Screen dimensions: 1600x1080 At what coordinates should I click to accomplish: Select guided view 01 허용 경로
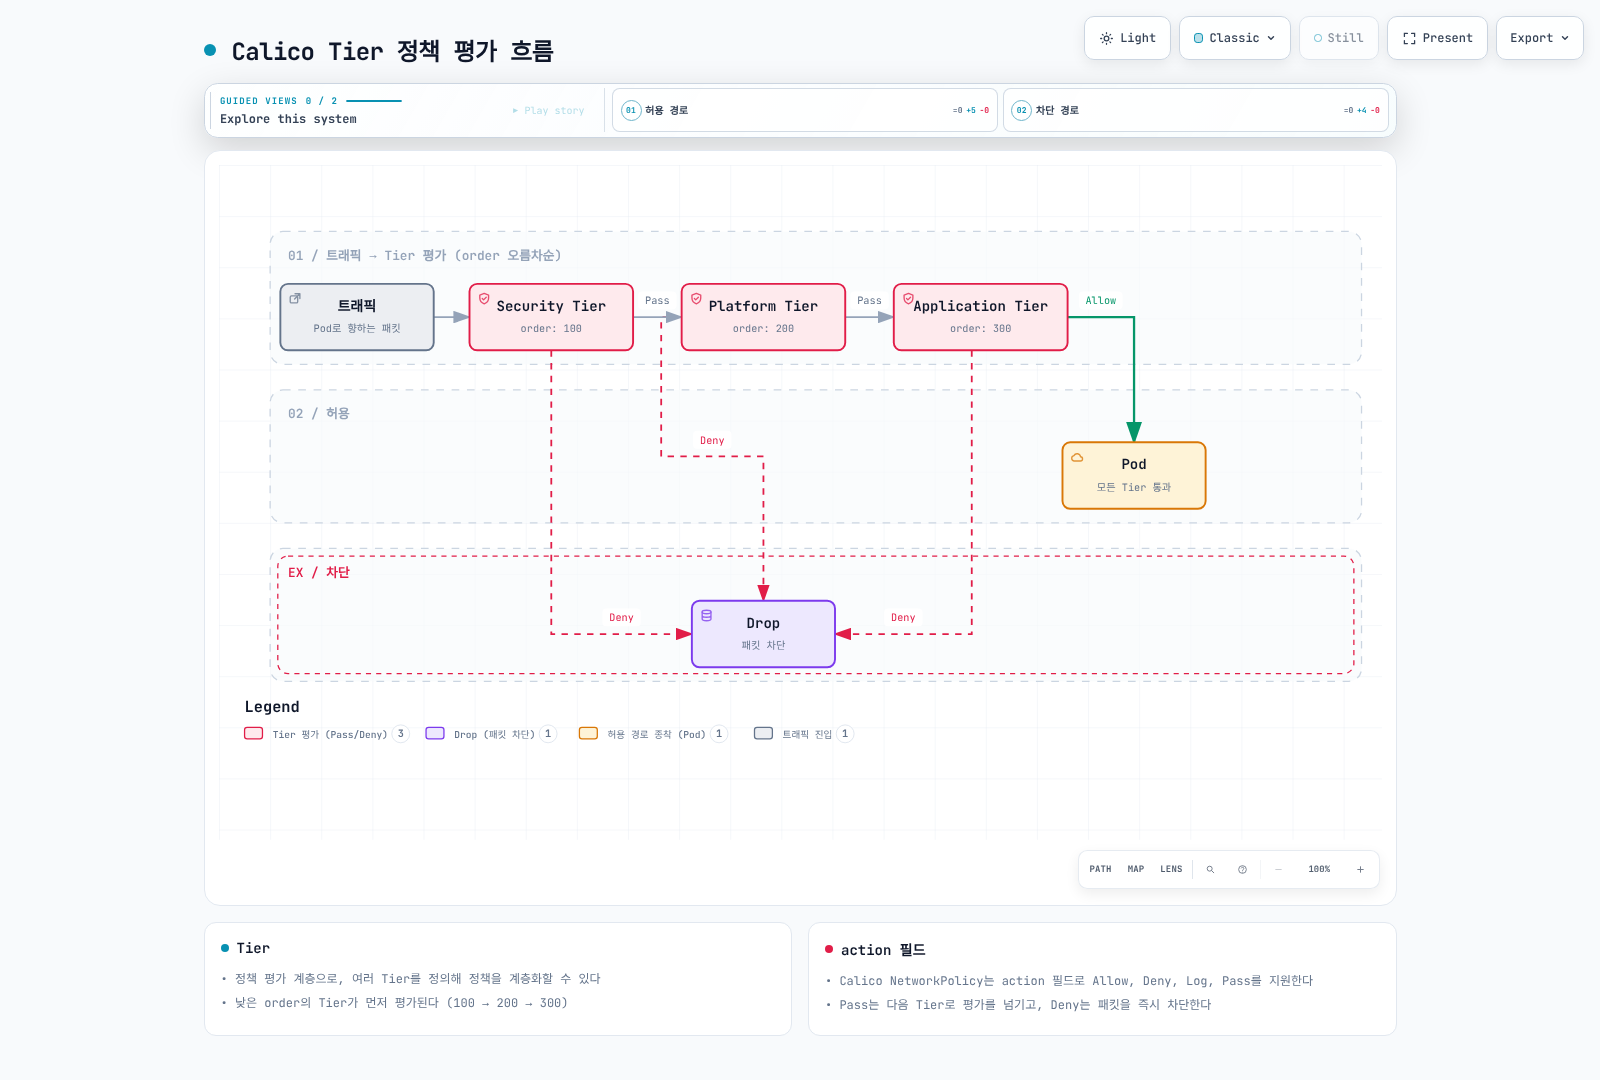pyautogui.click(x=804, y=110)
